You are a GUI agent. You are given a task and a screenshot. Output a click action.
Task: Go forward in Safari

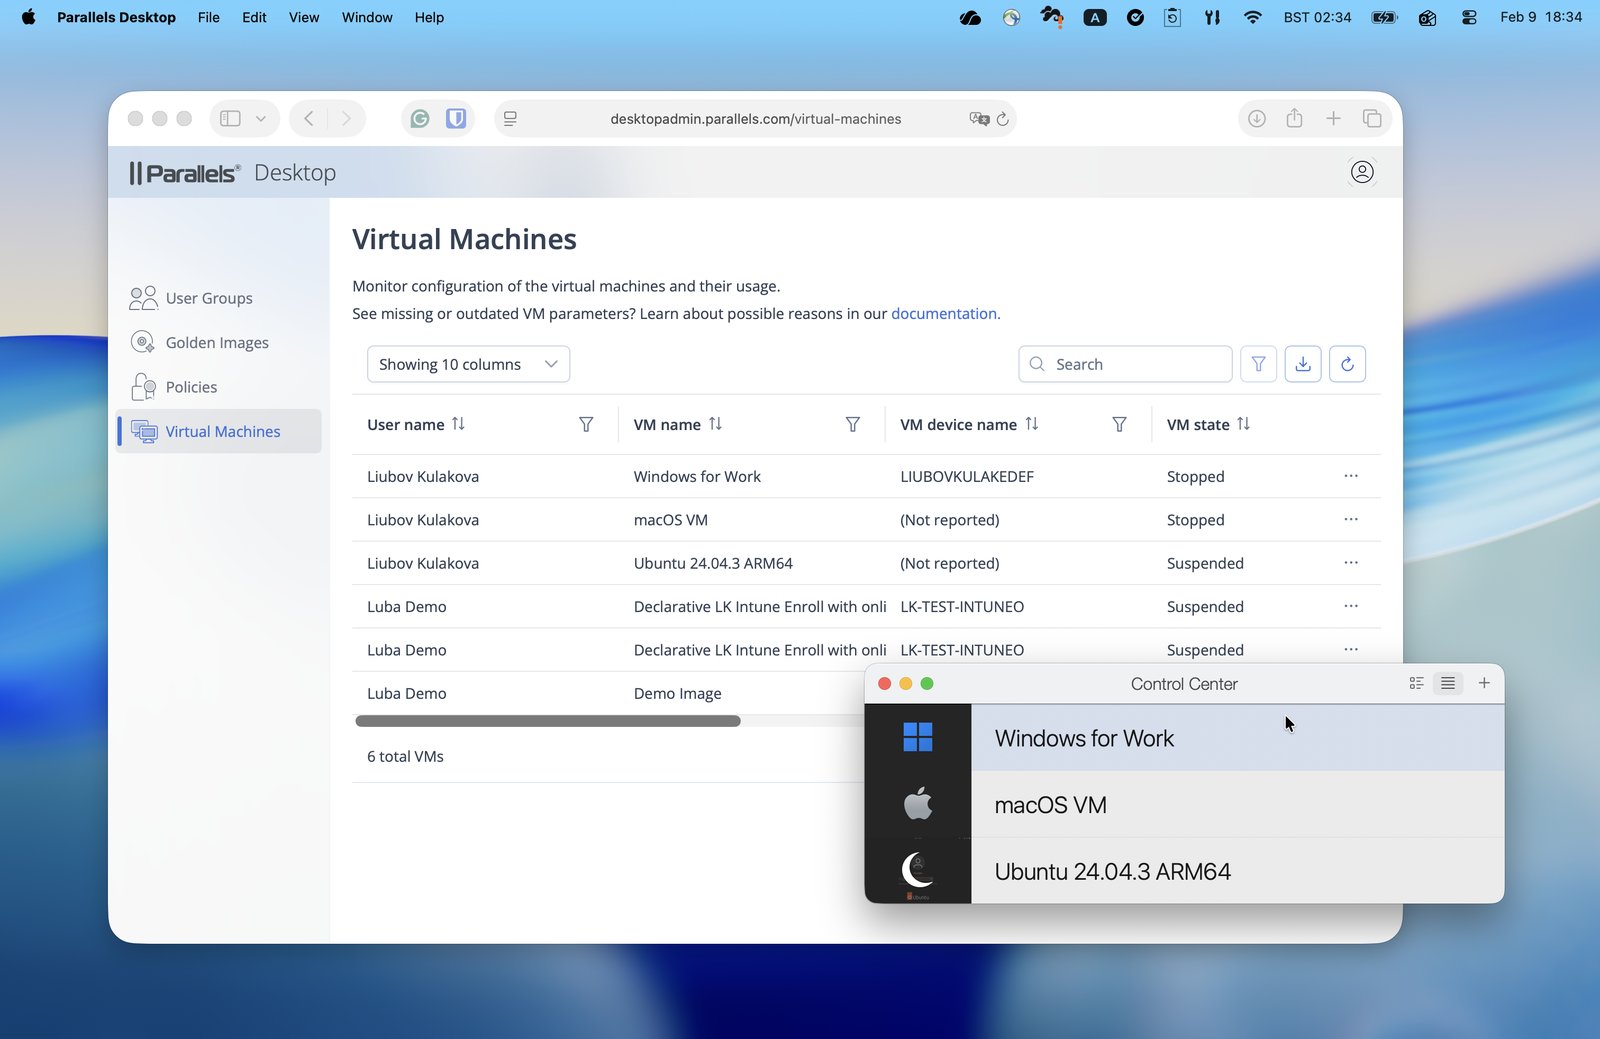(x=346, y=119)
